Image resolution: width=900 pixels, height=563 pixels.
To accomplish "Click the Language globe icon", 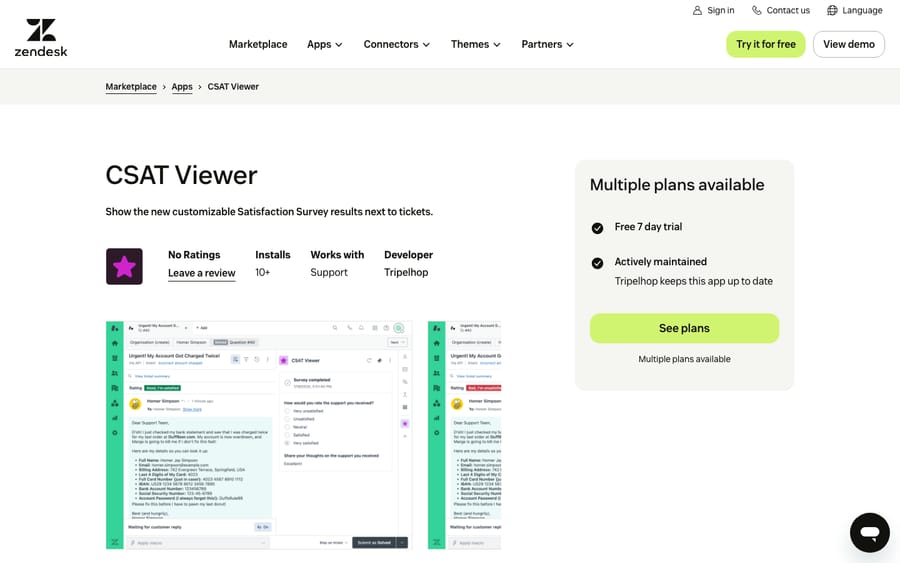I will (832, 10).
